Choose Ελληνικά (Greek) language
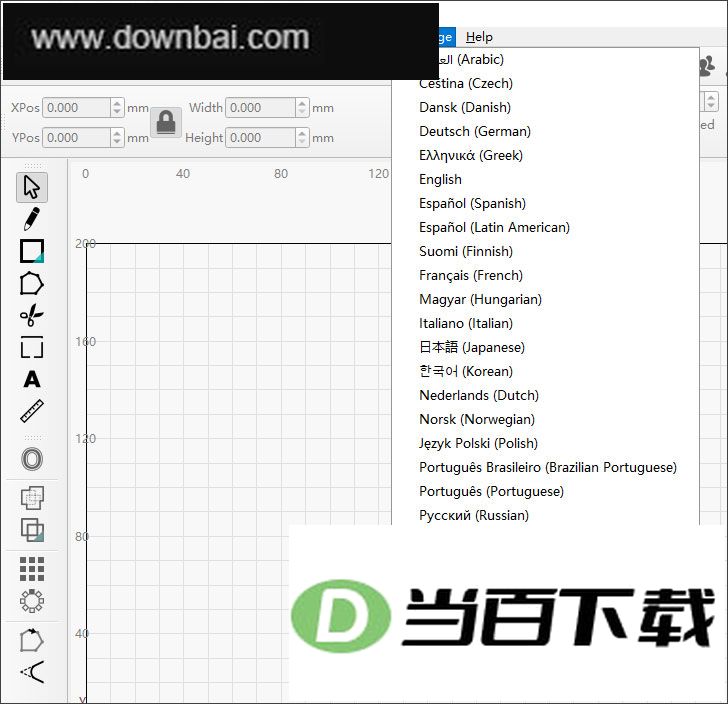This screenshot has height=704, width=728. pos(546,156)
